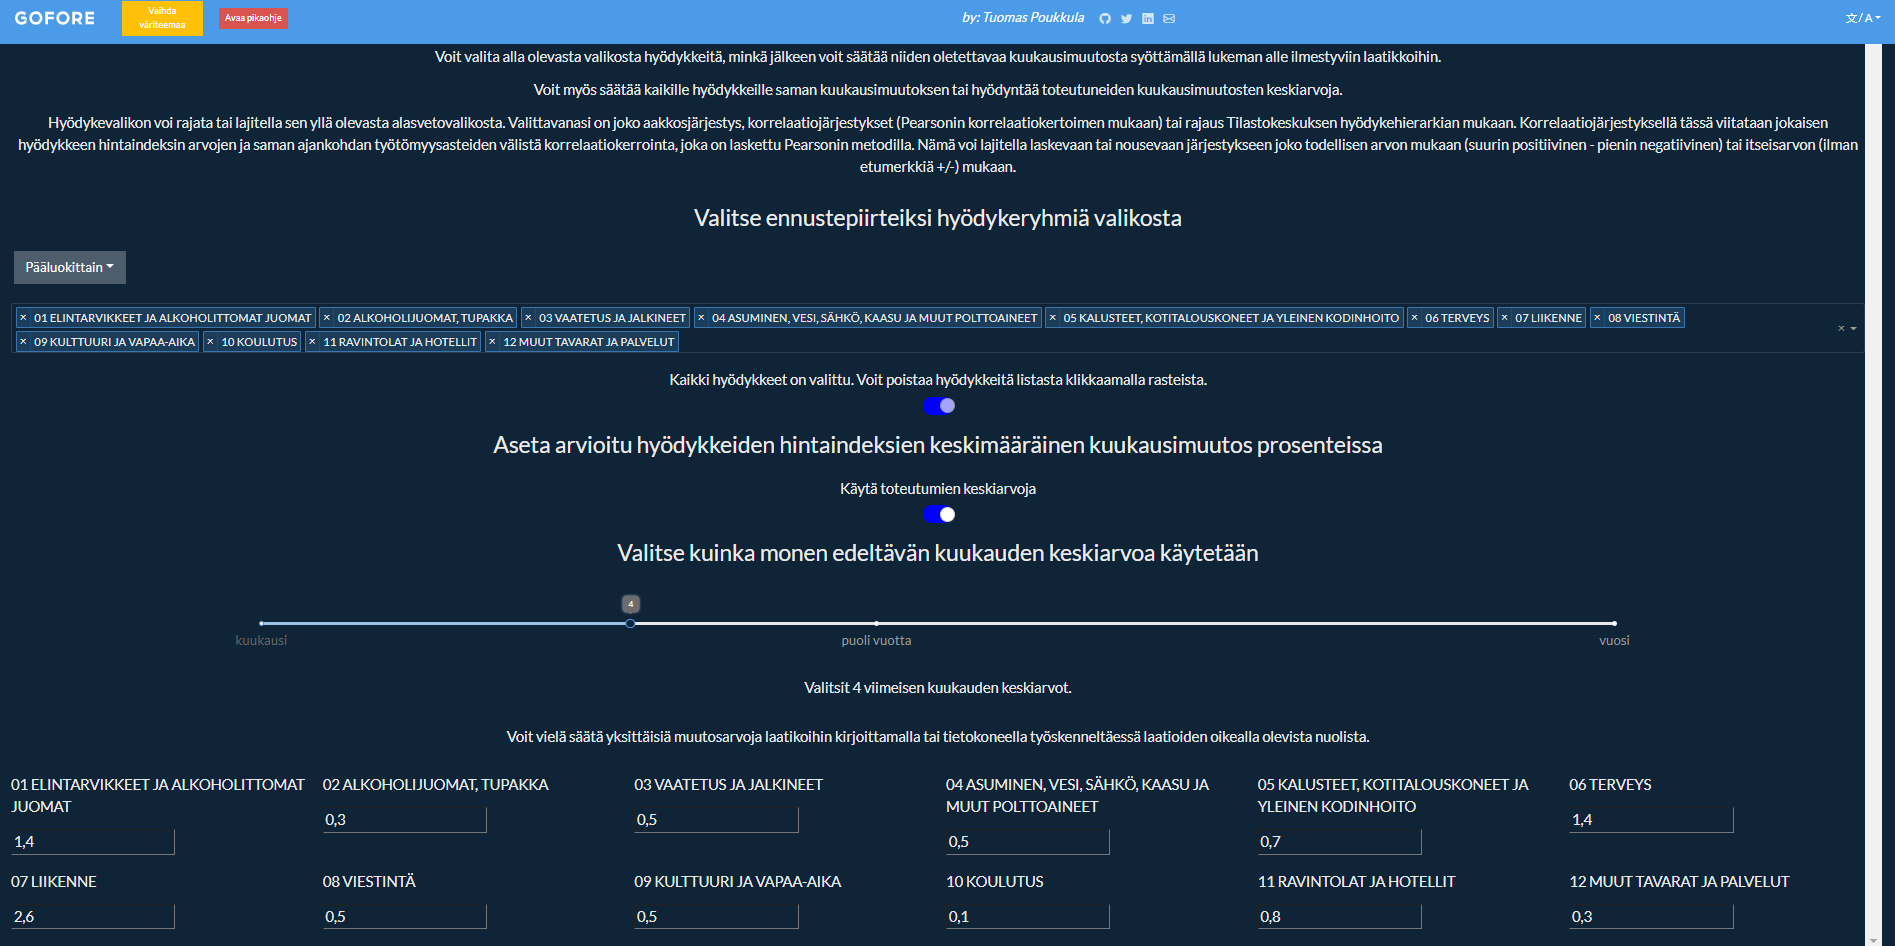Click the 'Vaihda väriteemaa' button
Image resolution: width=1895 pixels, height=946 pixels.
pos(162,18)
